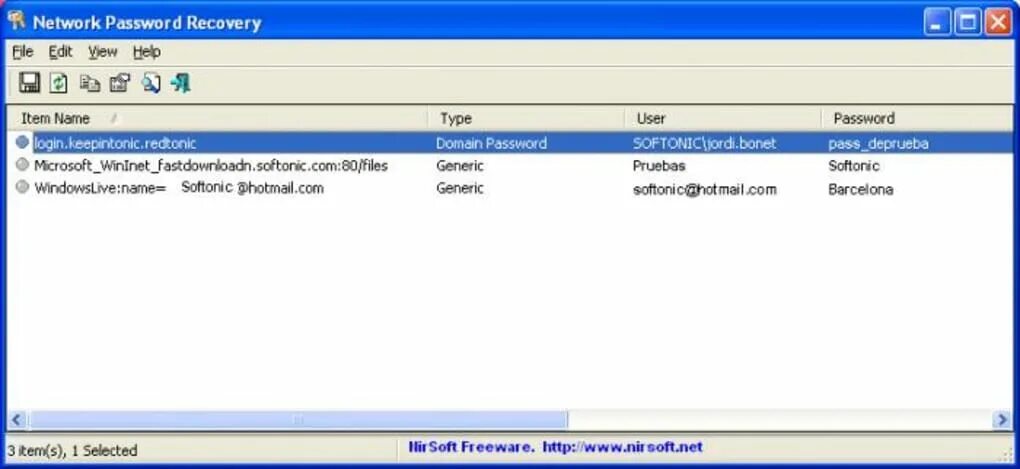This screenshot has height=469, width=1020.
Task: Click the app key icon in title bar
Action: [16, 21]
